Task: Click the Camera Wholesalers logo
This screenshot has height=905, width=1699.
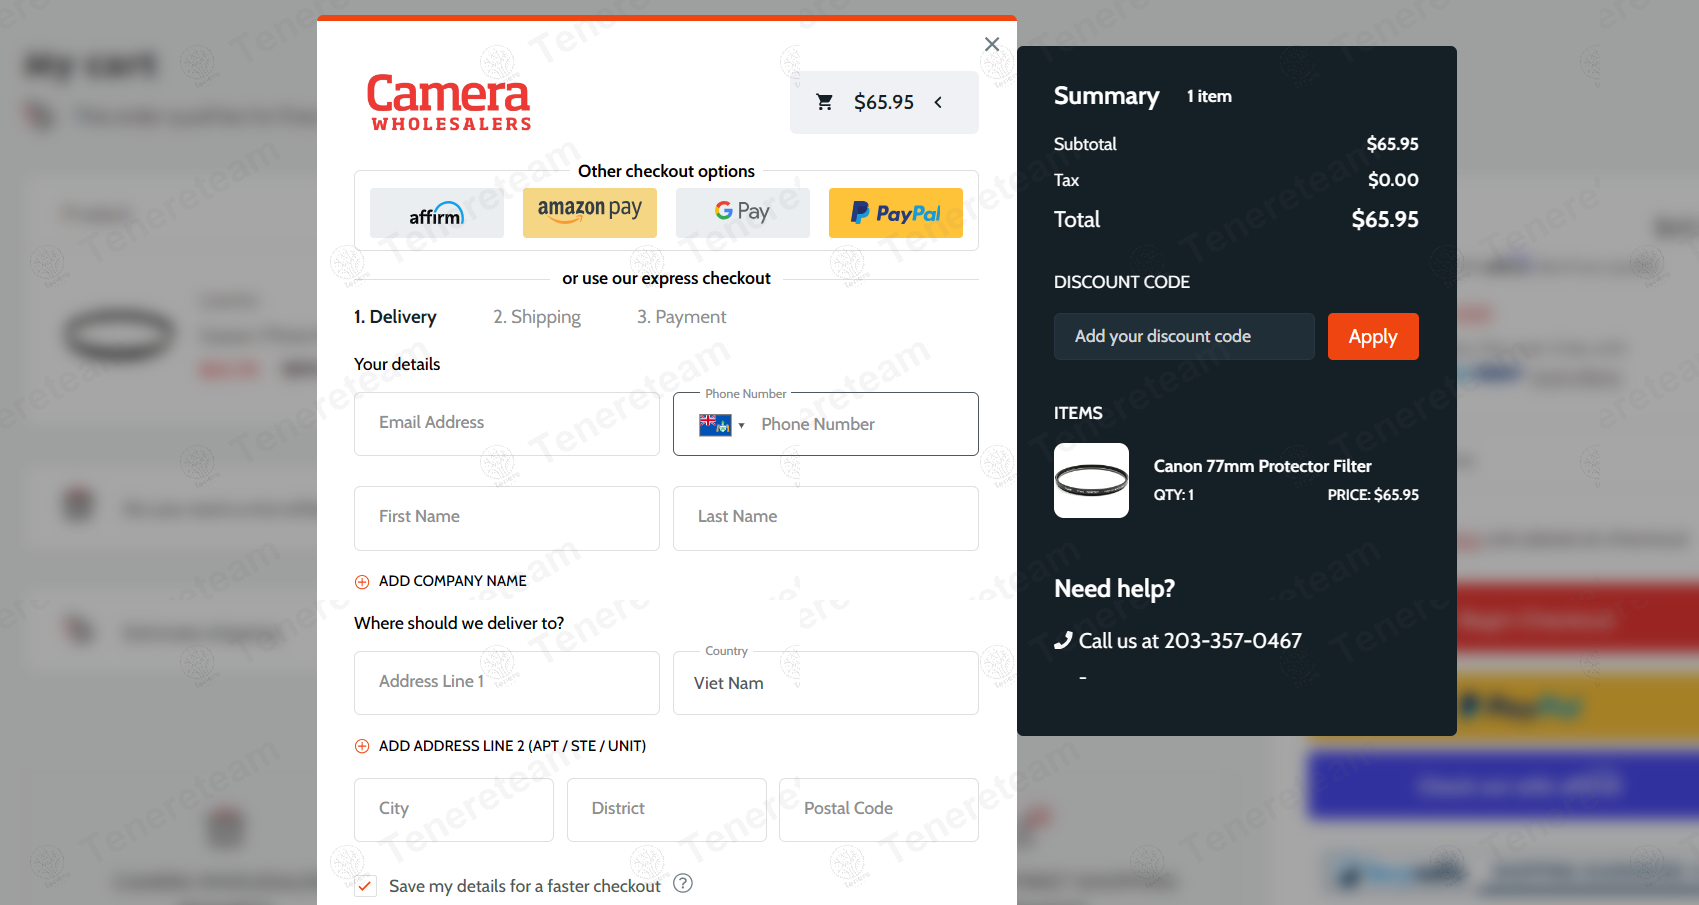Action: point(449,102)
